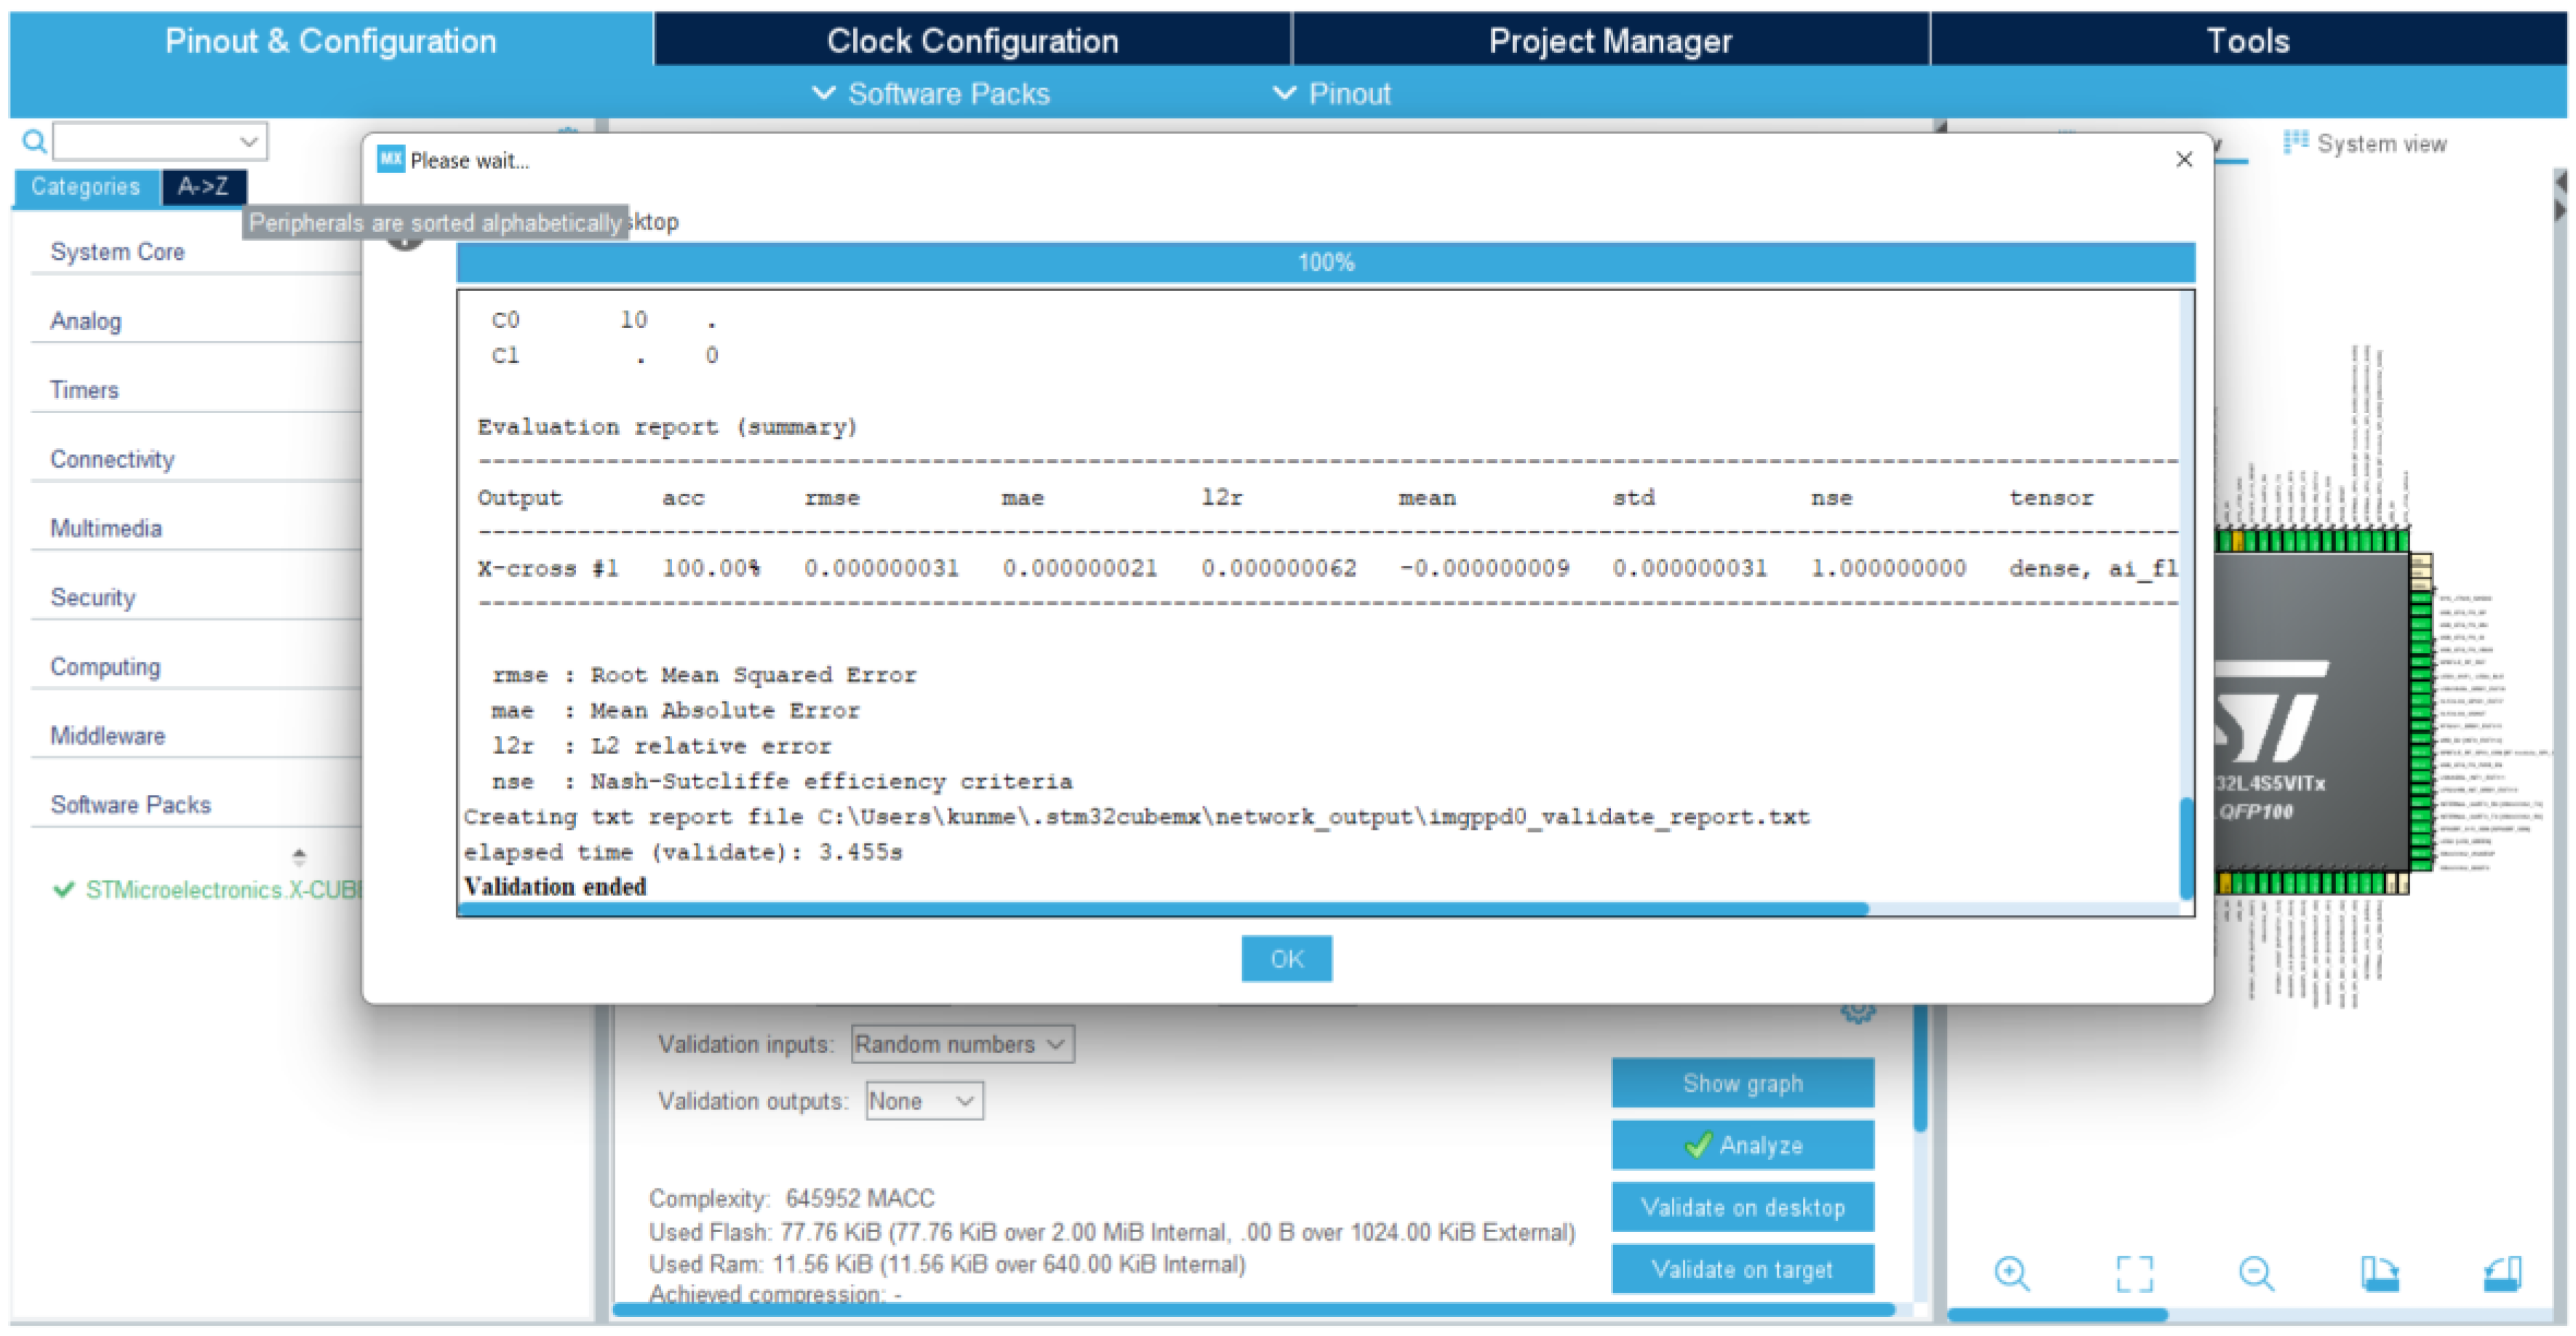The width and height of the screenshot is (2576, 1336).
Task: Switch to the Clock Configuration tab
Action: (971, 41)
